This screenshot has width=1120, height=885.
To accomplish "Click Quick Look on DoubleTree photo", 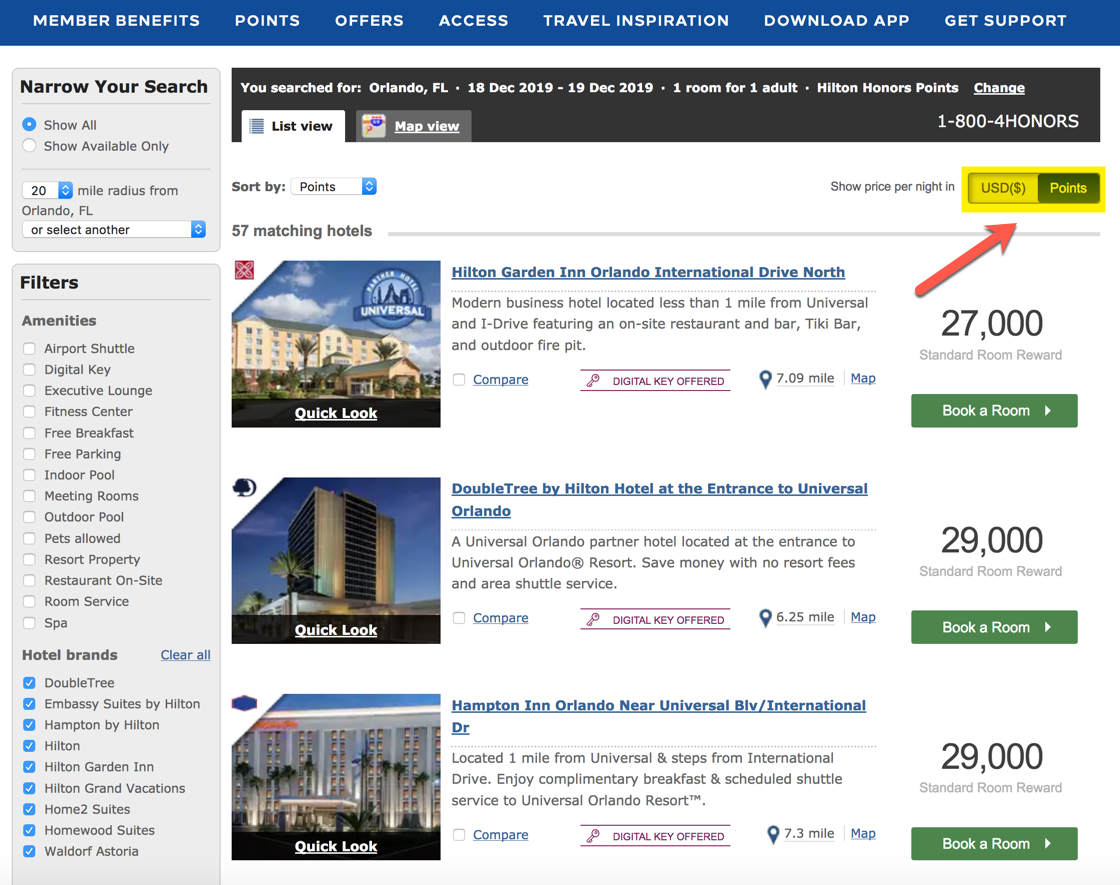I will [x=336, y=630].
